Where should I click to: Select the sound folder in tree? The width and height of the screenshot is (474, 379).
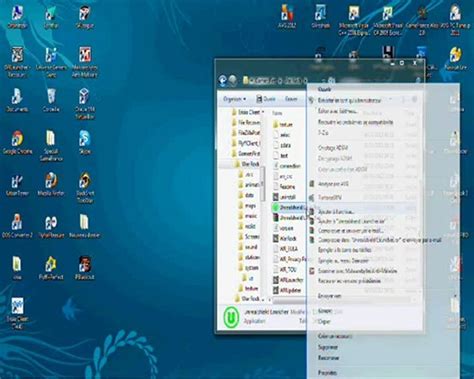(248, 247)
